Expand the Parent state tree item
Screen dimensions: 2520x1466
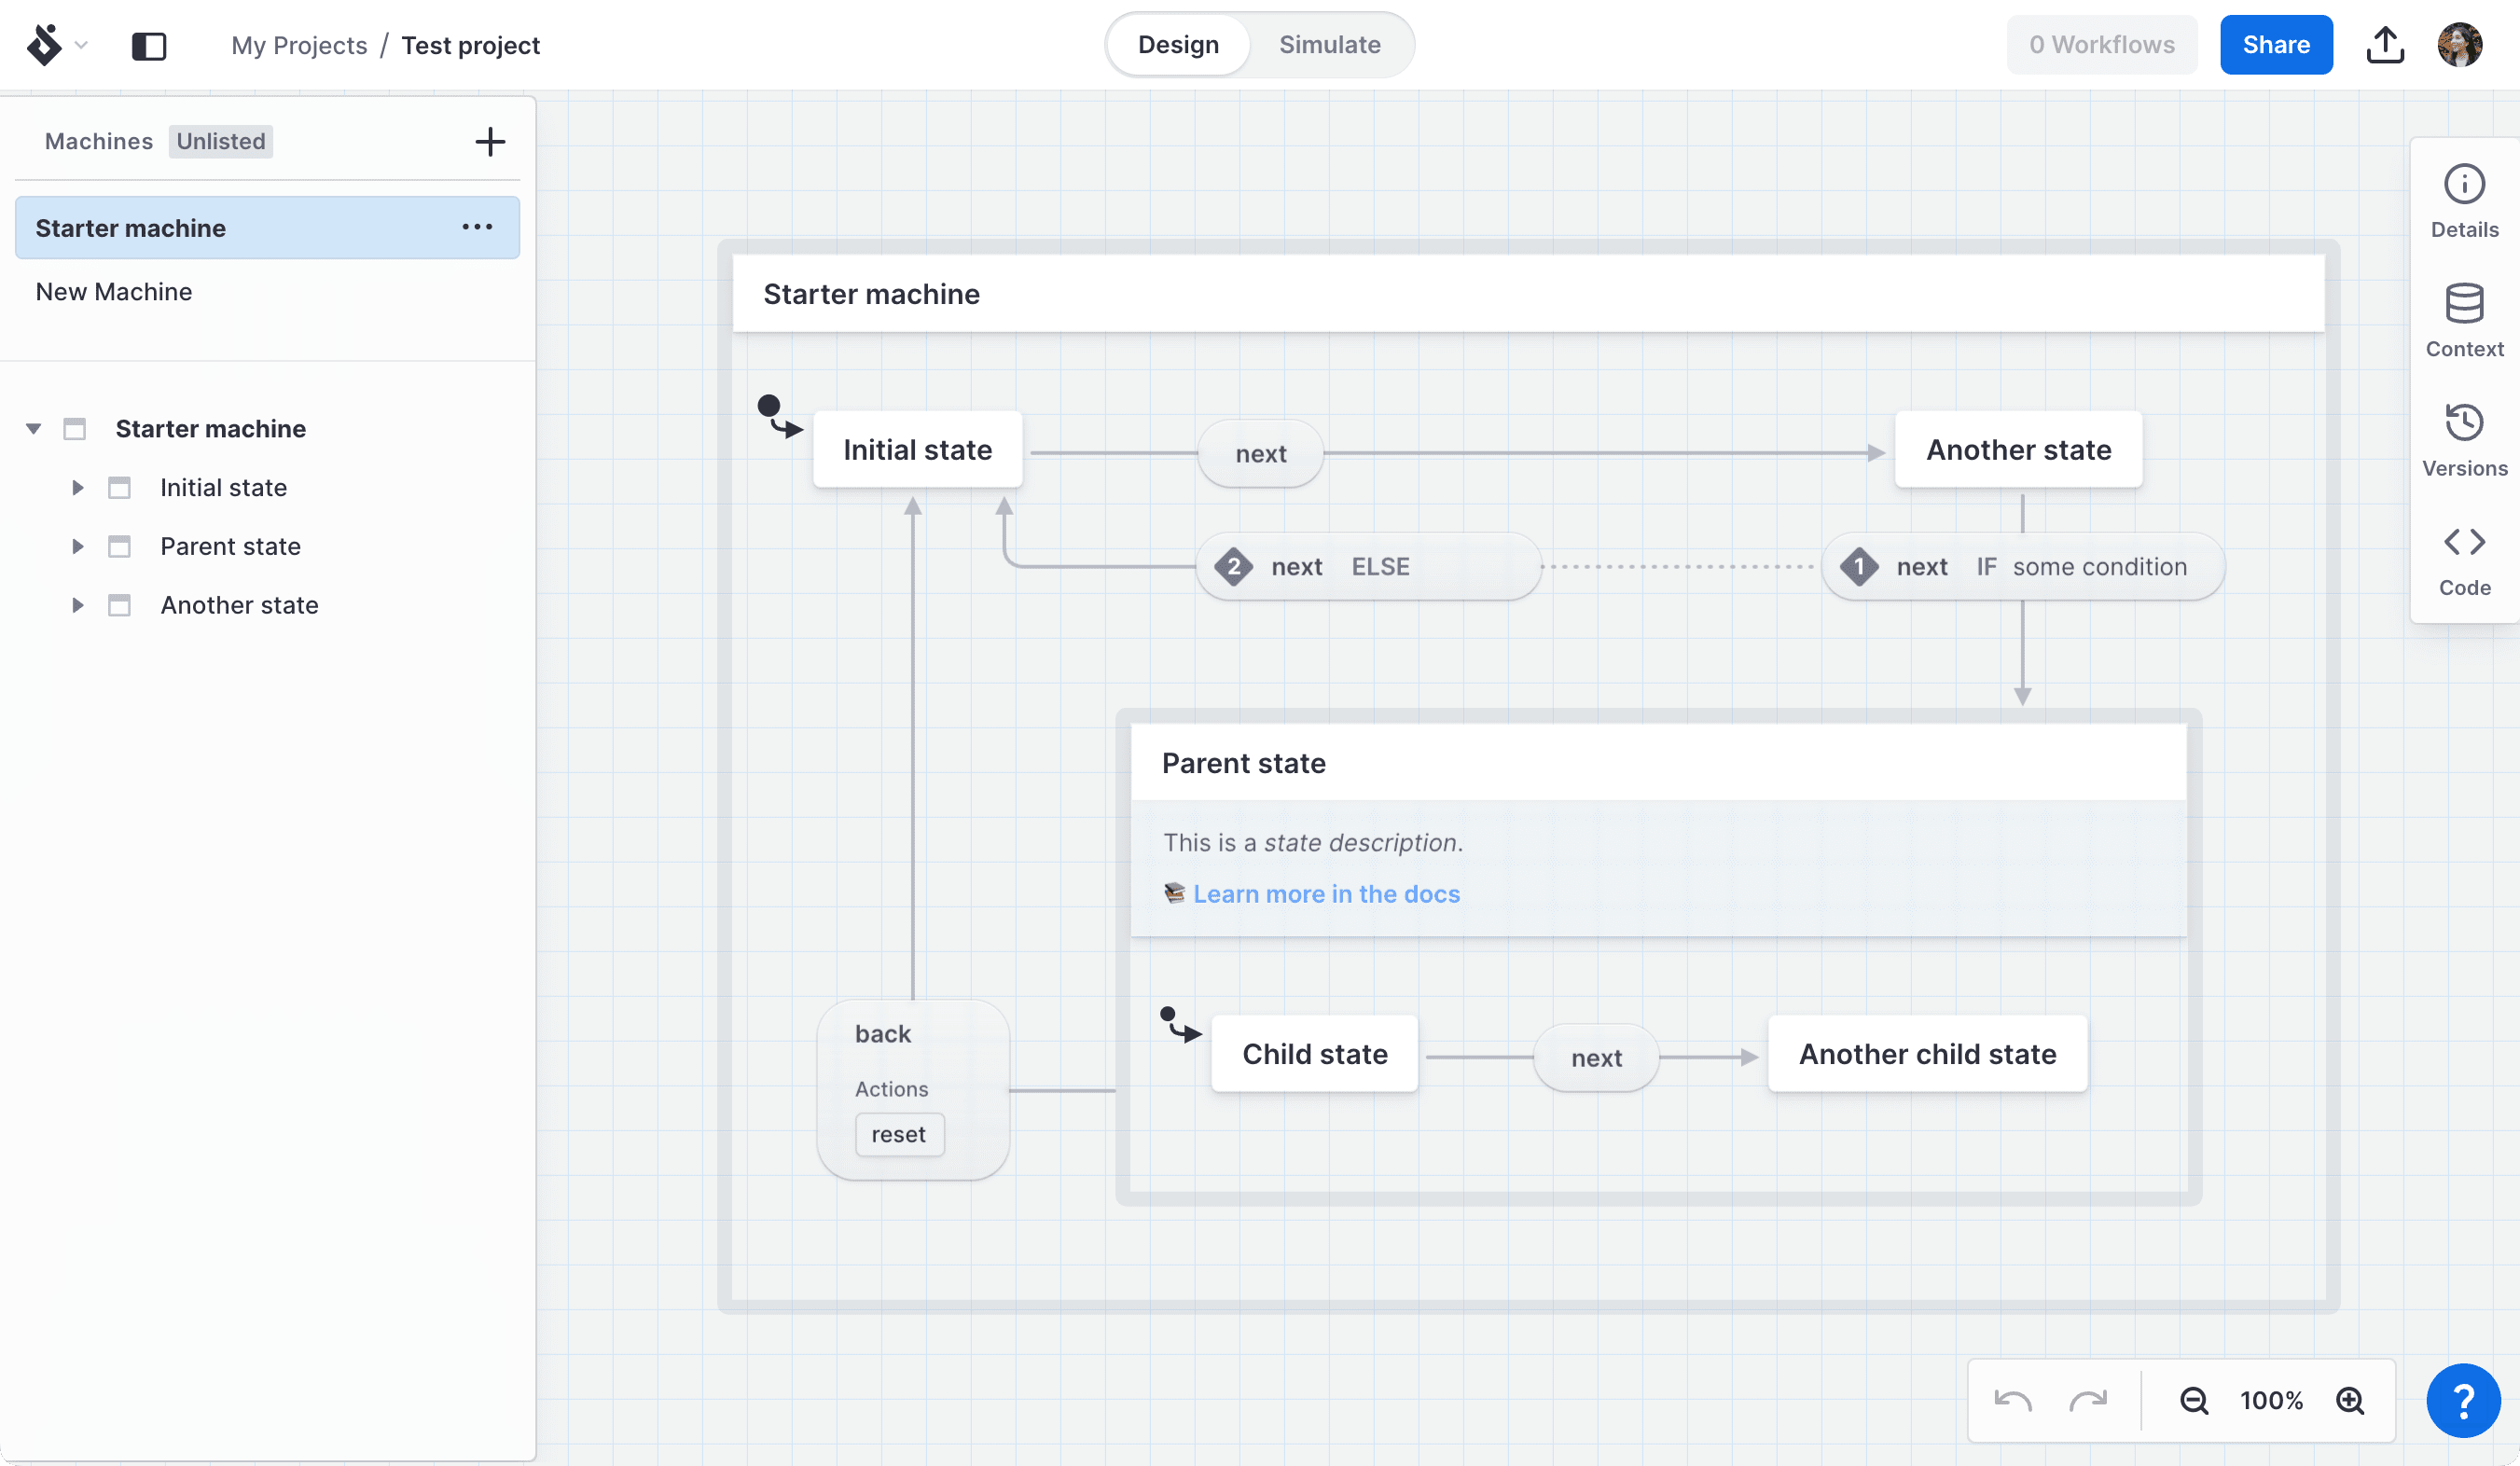pos(77,546)
